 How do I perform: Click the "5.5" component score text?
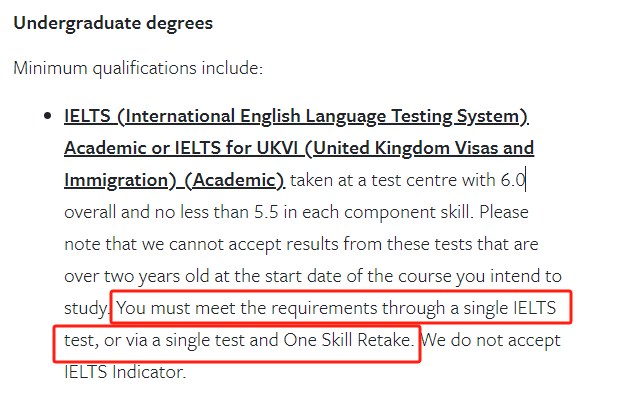pos(266,212)
